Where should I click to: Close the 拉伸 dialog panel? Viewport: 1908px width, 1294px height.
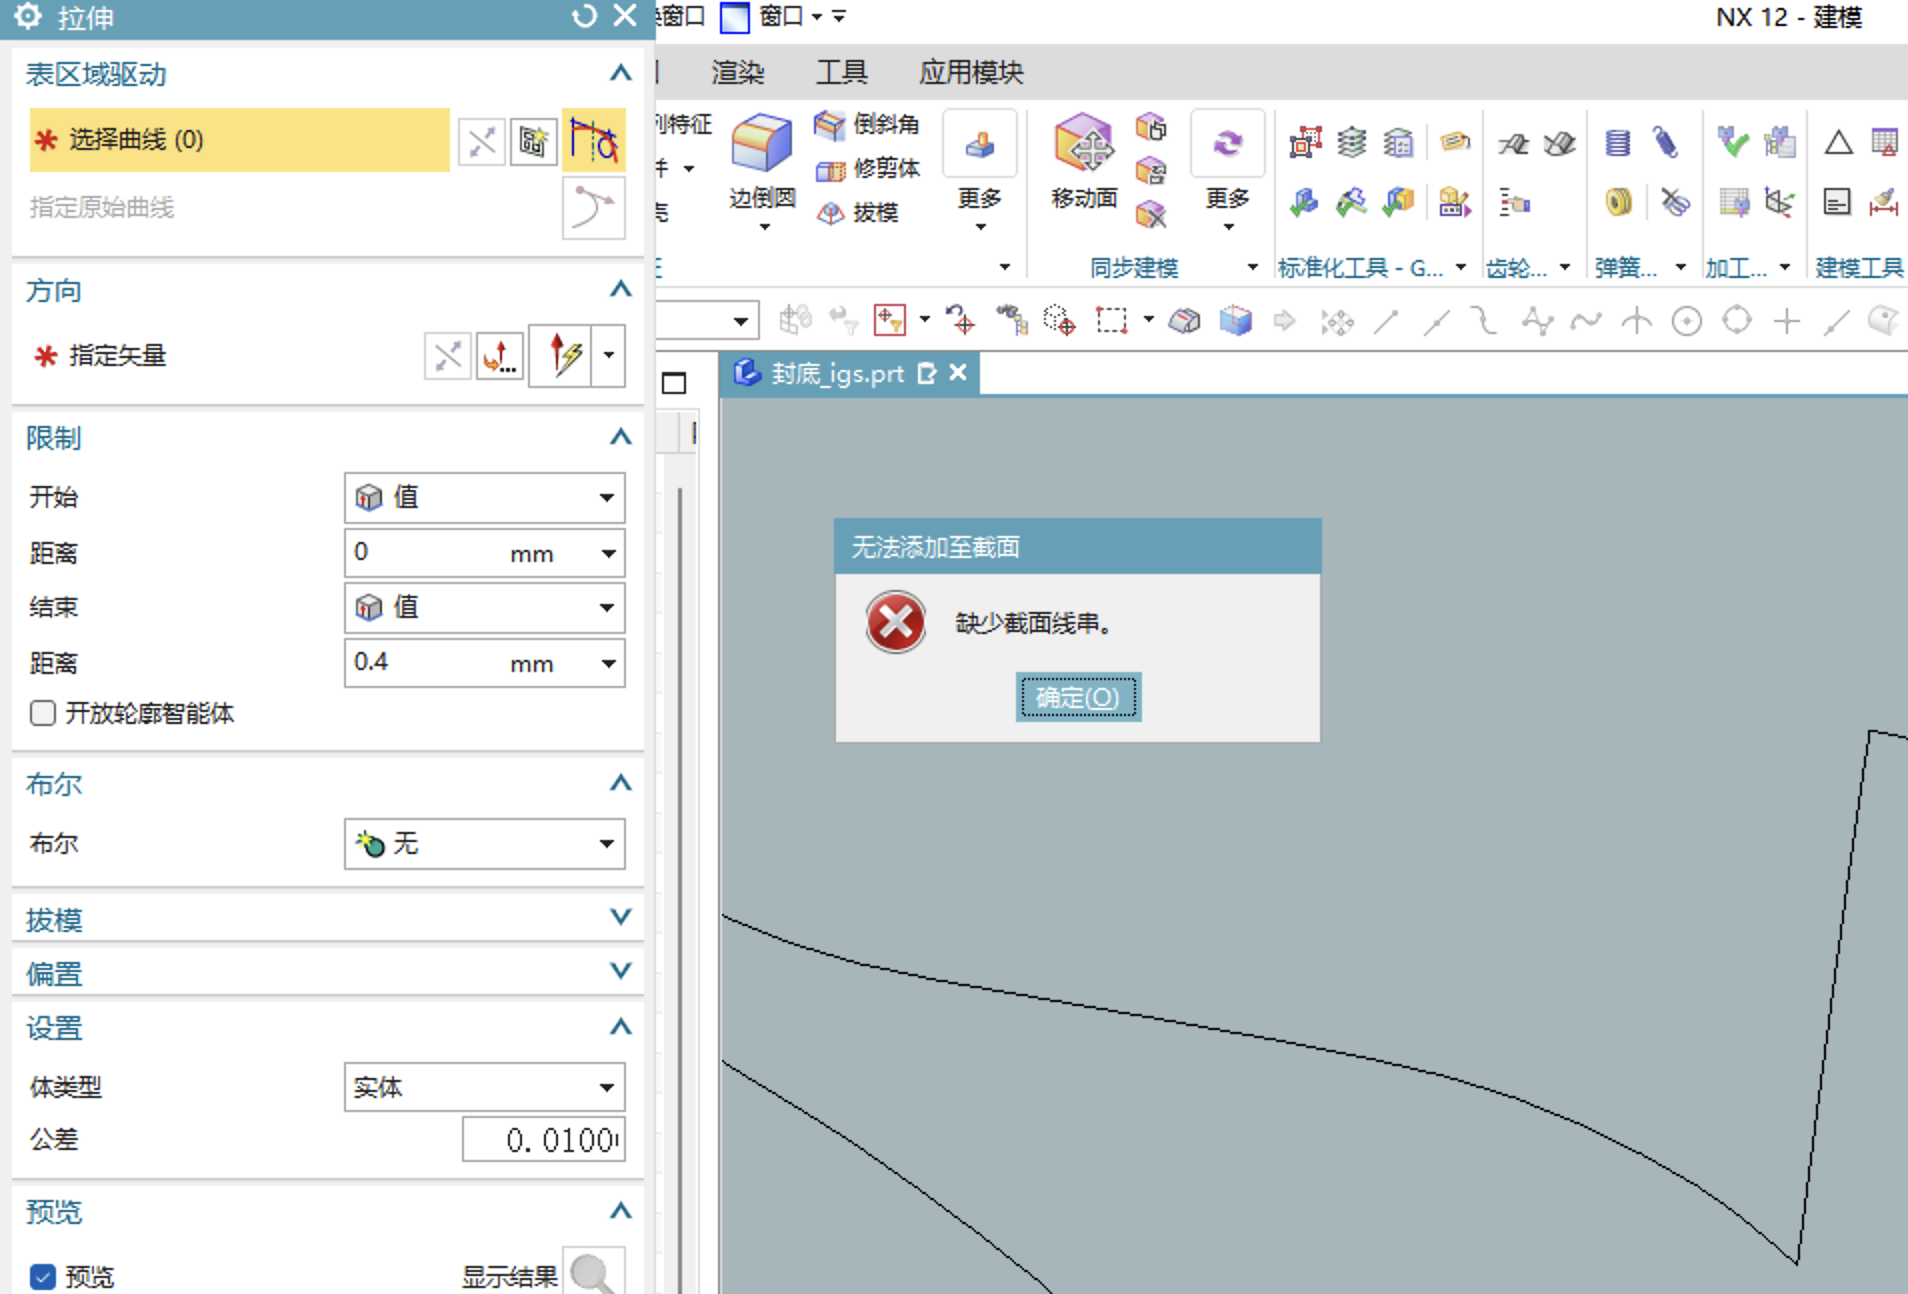click(x=625, y=16)
